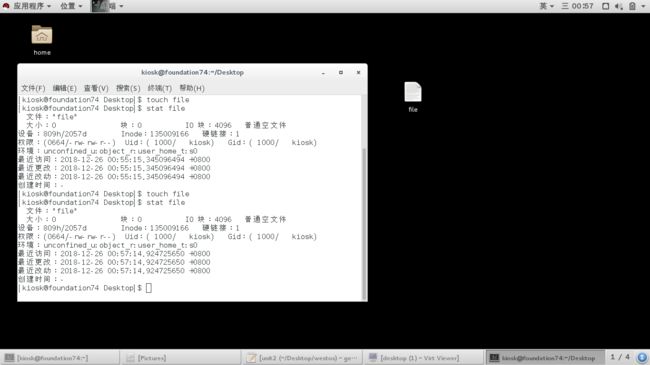
Task: Open the 终端(T) menu
Action: coord(160,88)
